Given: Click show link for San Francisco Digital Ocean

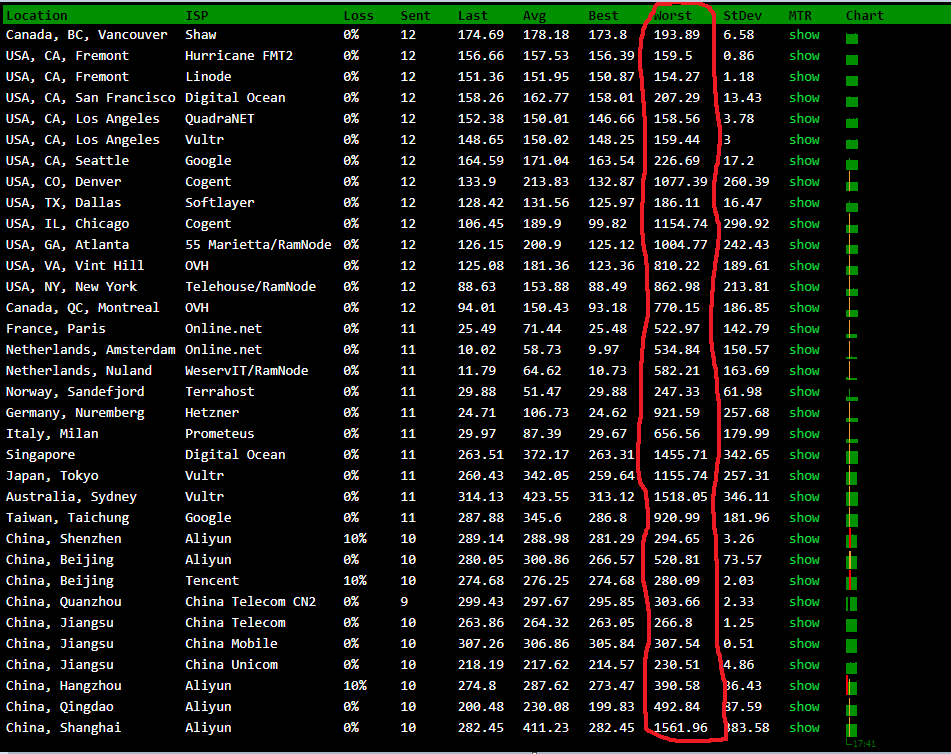Looking at the screenshot, I should pos(804,98).
